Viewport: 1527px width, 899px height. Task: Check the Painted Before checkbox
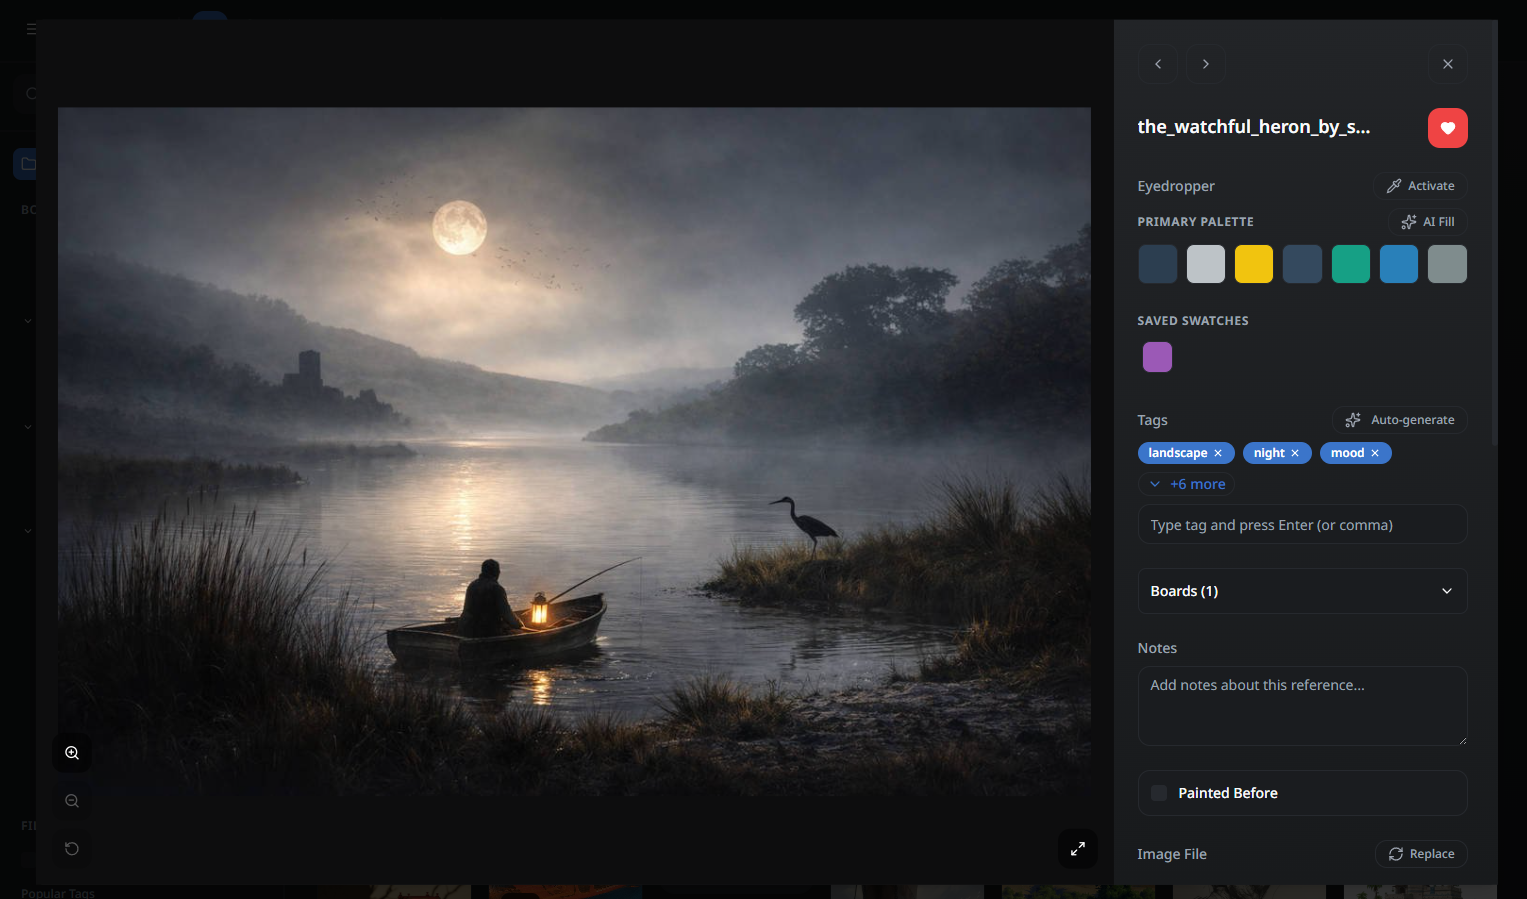tap(1159, 793)
